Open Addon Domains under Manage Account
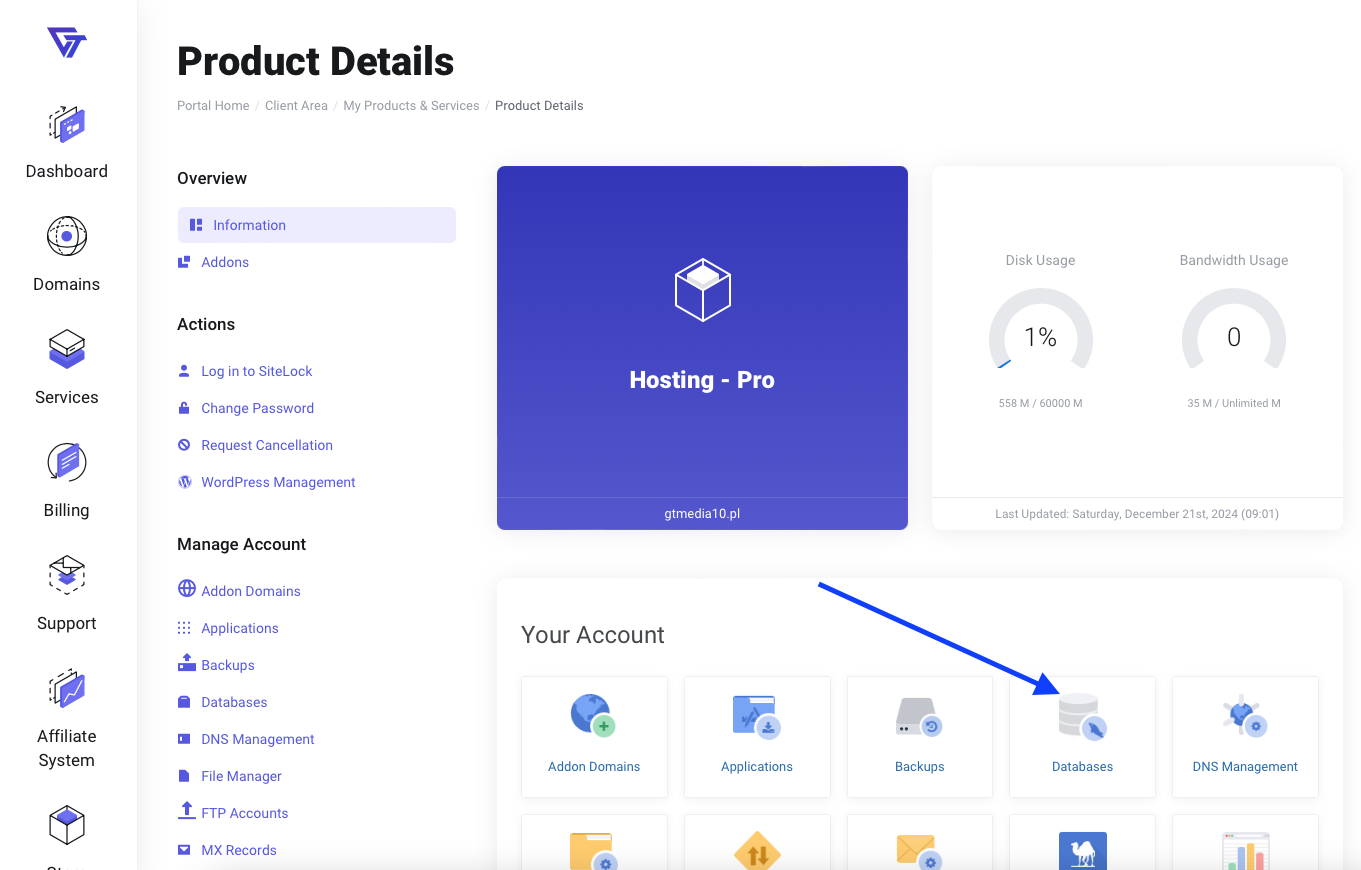Viewport: 1361px width, 870px height. tap(251, 591)
